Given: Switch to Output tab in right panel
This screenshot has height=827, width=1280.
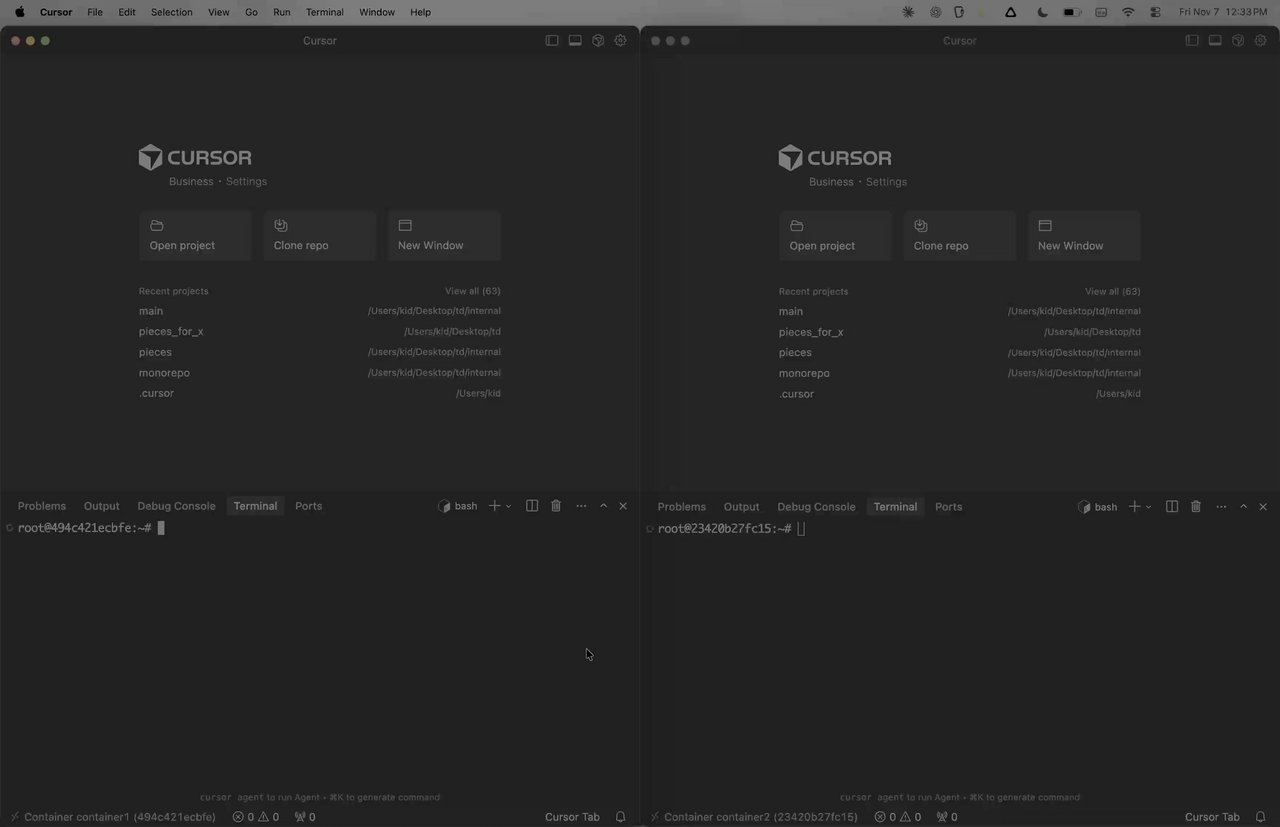Looking at the screenshot, I should coord(741,507).
